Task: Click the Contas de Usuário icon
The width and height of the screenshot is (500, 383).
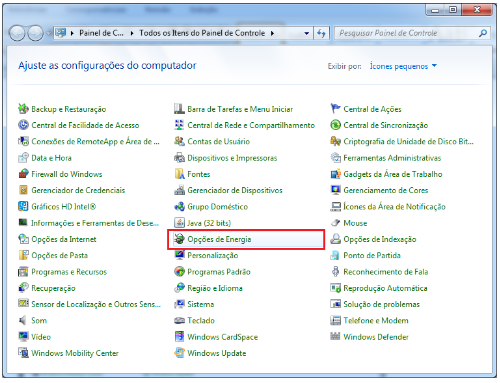Action: click(179, 141)
